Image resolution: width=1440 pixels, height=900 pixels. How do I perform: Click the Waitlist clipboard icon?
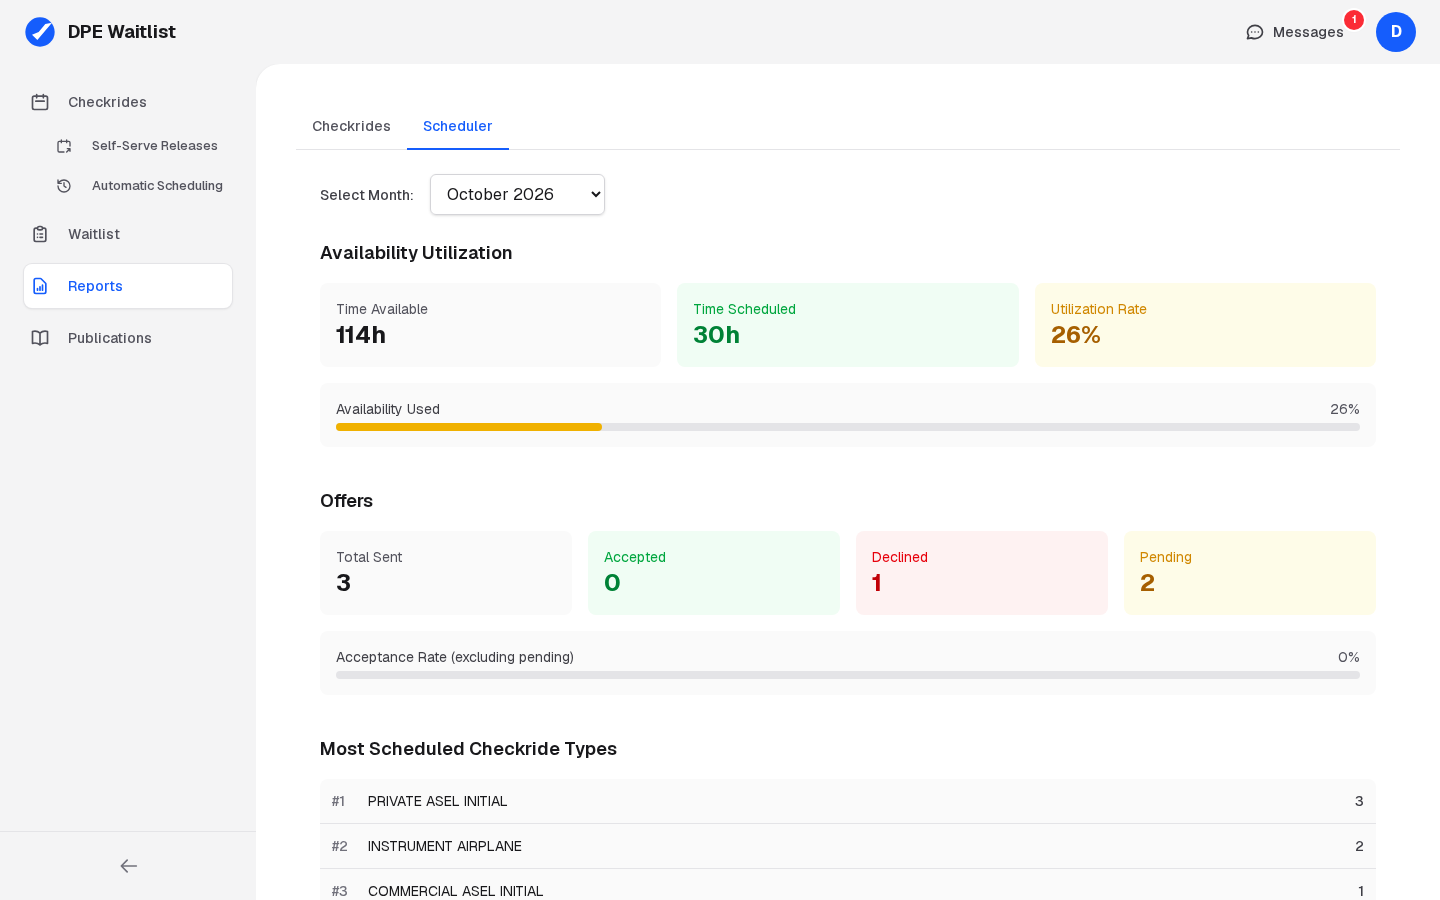coord(40,234)
